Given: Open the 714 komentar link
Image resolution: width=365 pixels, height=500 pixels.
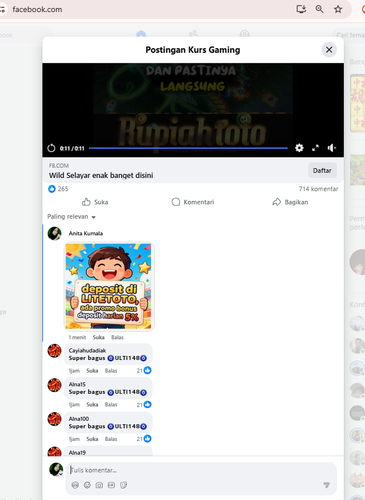Looking at the screenshot, I should 318,189.
